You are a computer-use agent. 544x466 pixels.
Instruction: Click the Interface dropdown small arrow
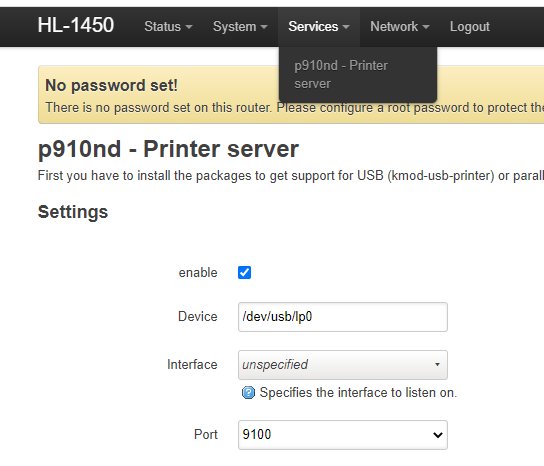tap(437, 364)
